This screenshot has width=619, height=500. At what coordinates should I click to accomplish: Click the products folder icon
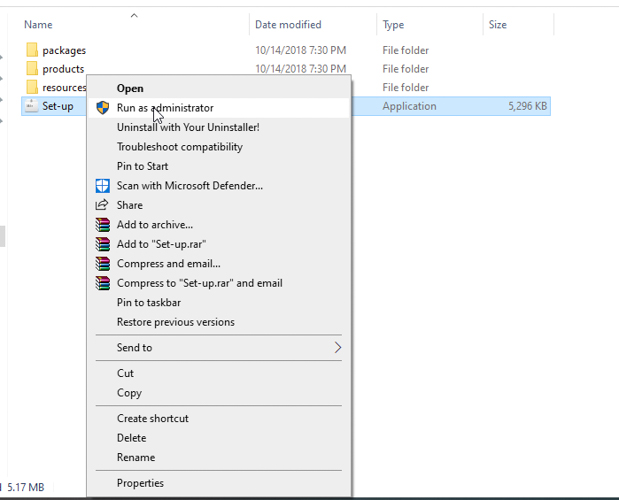point(32,69)
